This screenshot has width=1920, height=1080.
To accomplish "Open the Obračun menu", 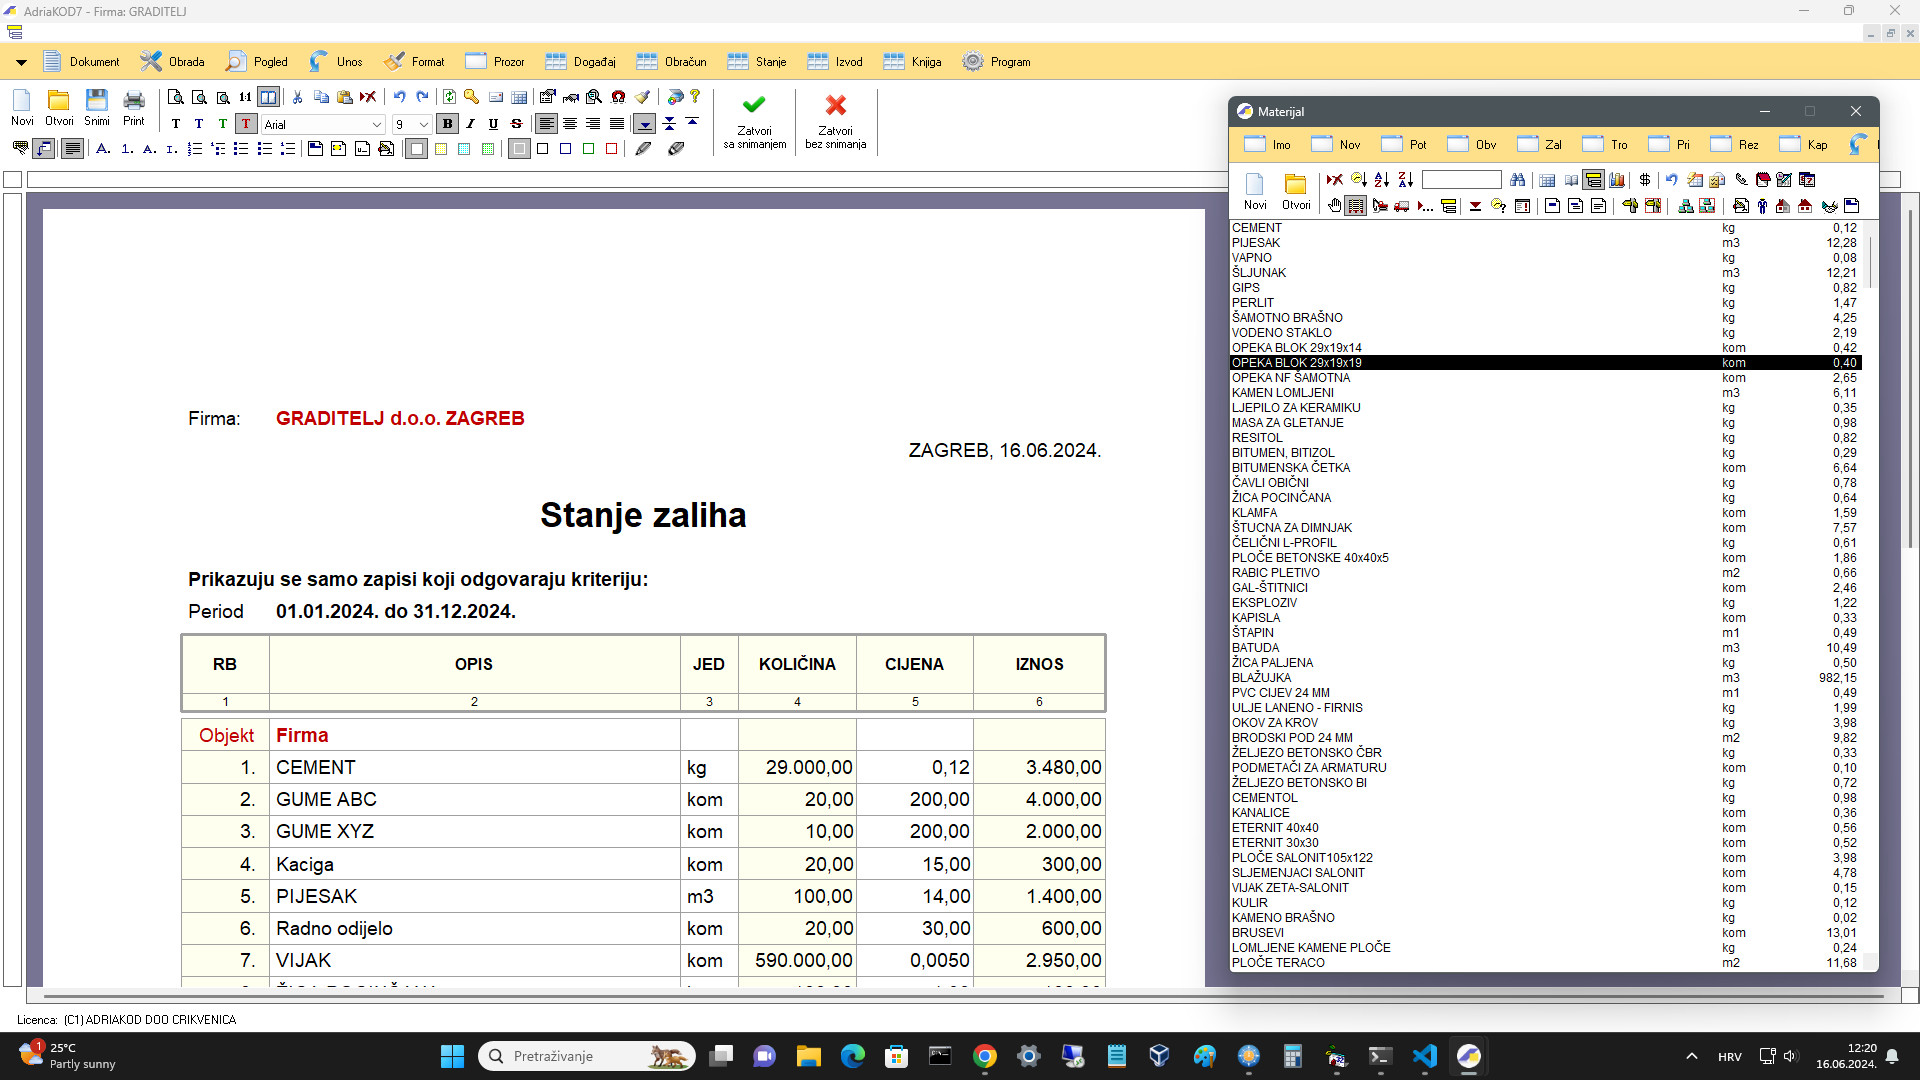I will 672,62.
